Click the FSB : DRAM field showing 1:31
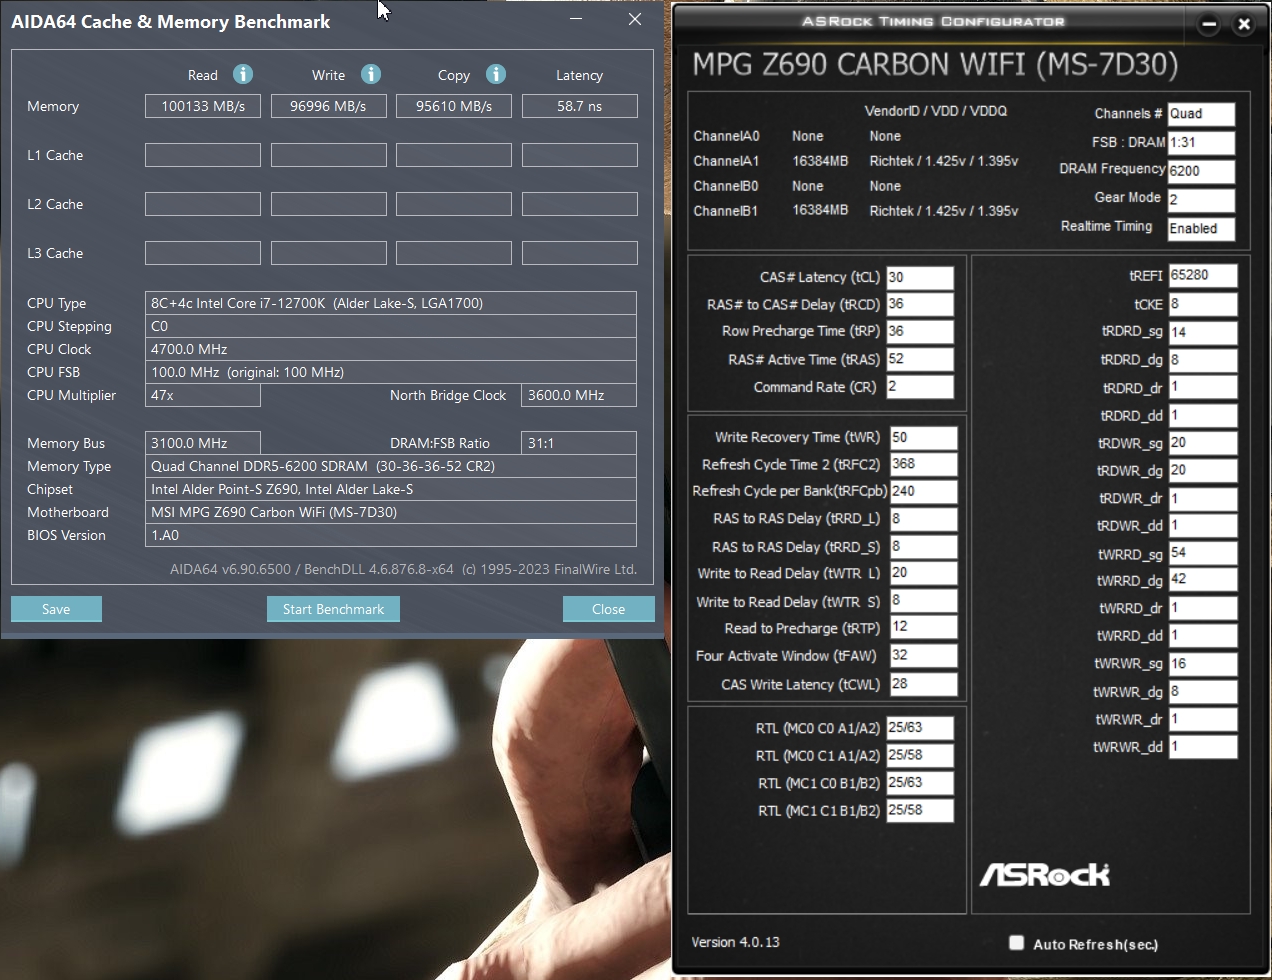1272x980 pixels. 1201,143
